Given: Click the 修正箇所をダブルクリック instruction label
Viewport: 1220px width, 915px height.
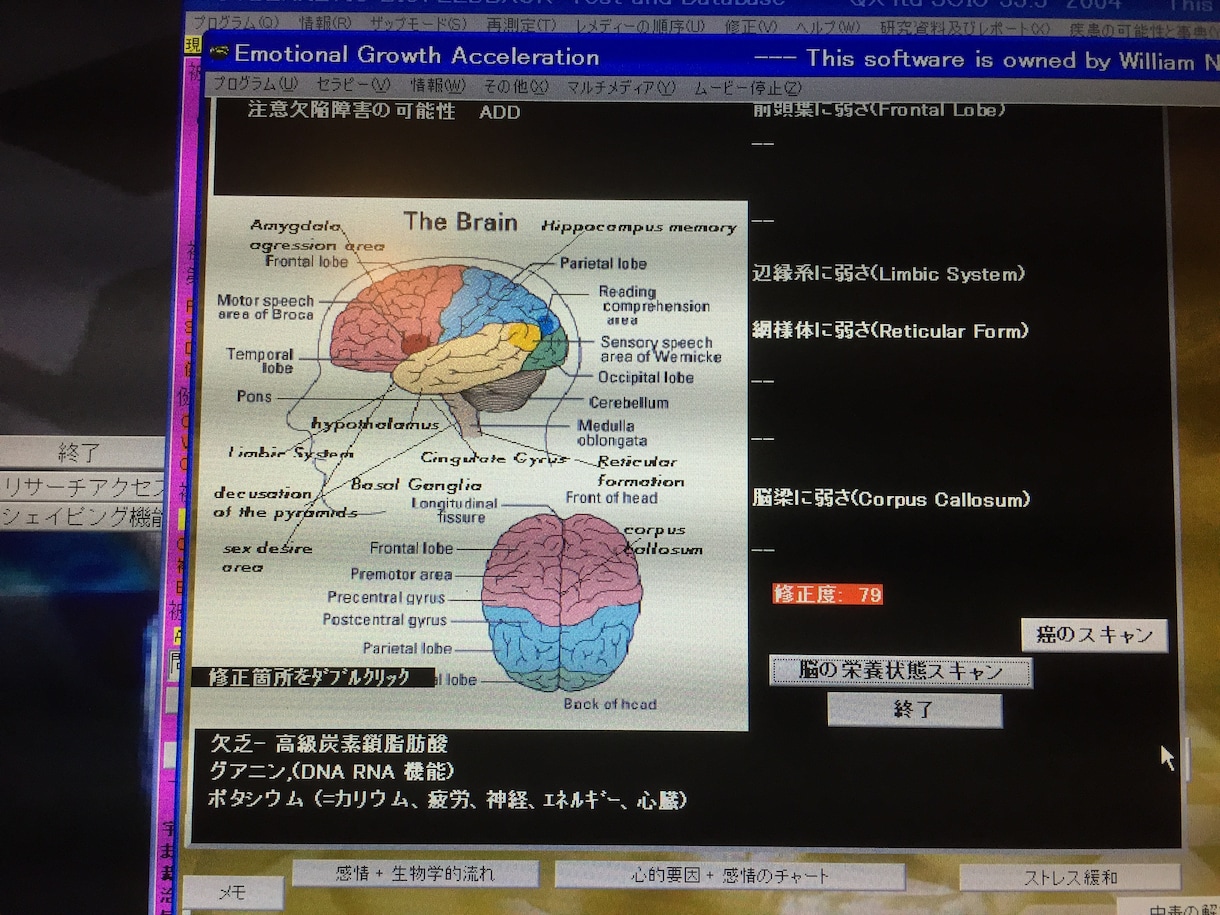Looking at the screenshot, I should pos(311,677).
